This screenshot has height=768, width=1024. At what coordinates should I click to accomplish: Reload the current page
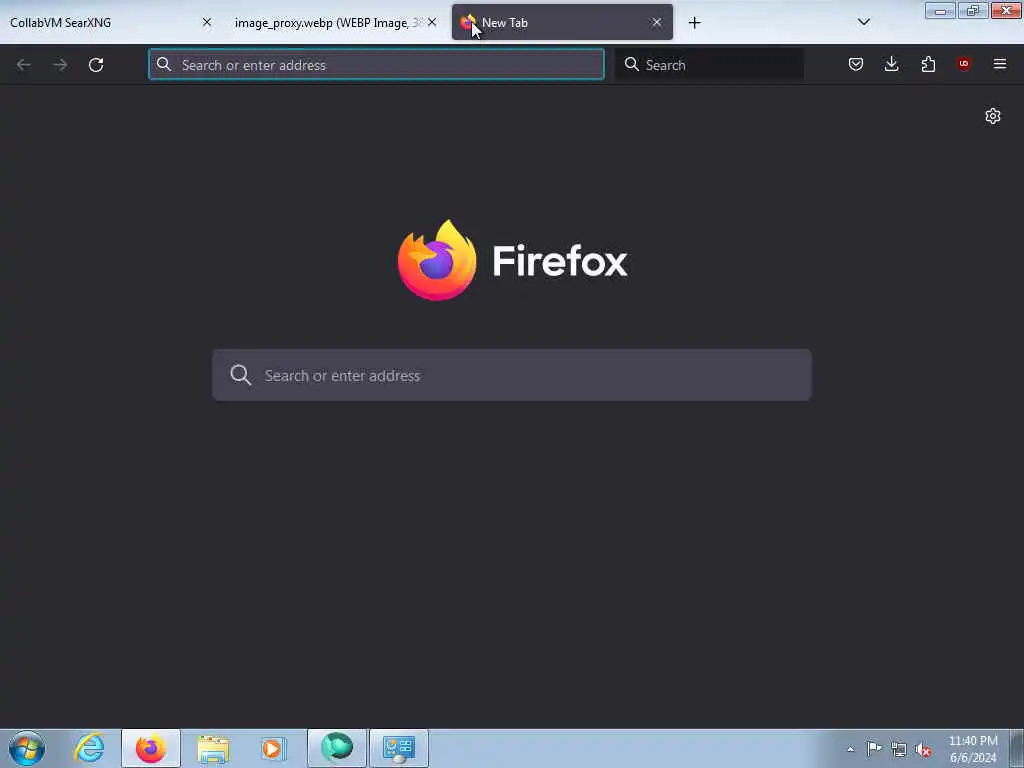pos(96,65)
